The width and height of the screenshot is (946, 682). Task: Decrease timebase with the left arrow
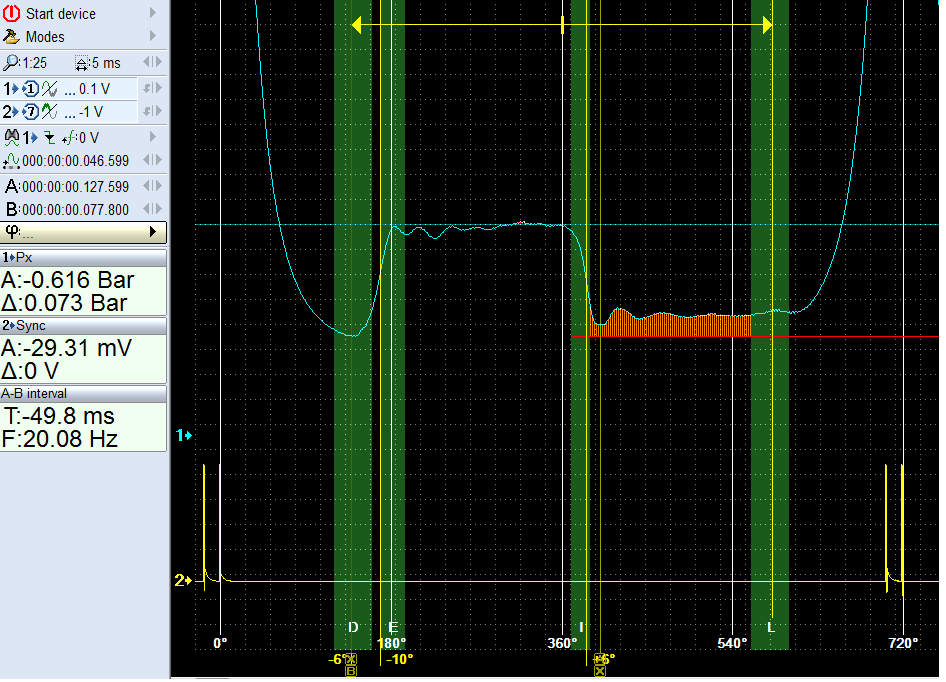[147, 62]
